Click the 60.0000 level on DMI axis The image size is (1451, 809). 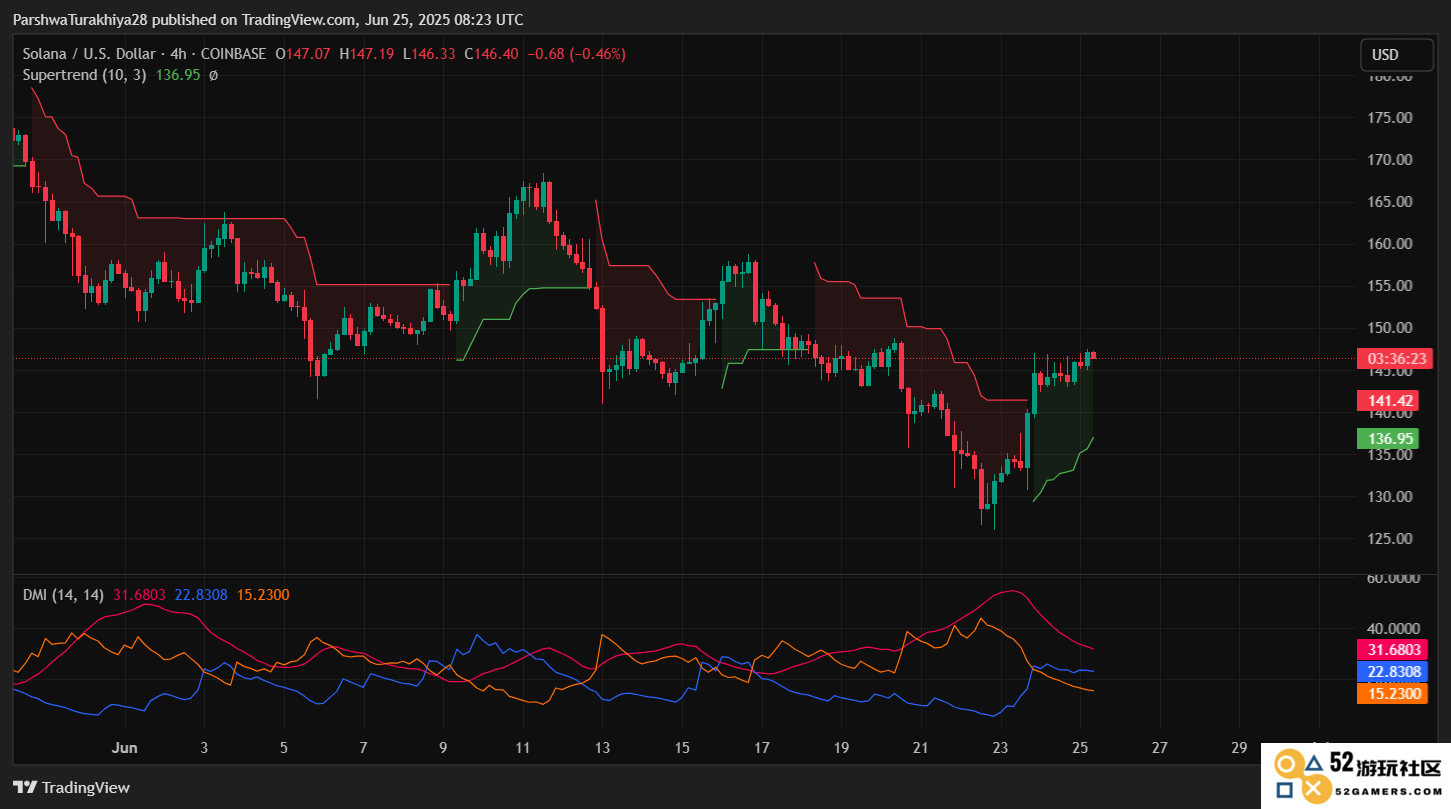[1393, 578]
